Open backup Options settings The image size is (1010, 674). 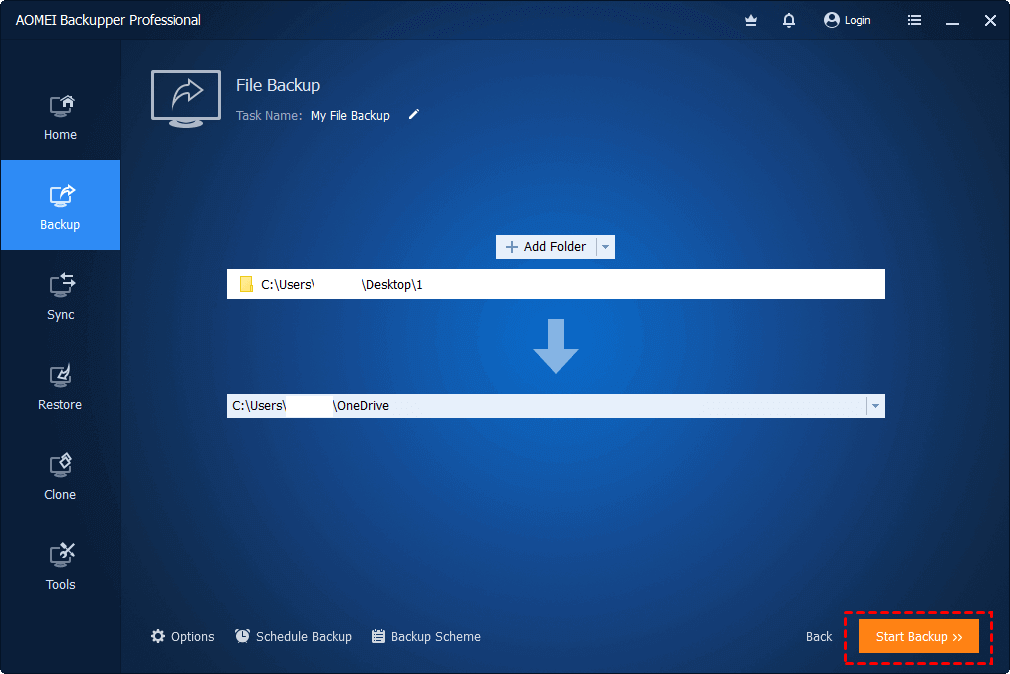(182, 637)
